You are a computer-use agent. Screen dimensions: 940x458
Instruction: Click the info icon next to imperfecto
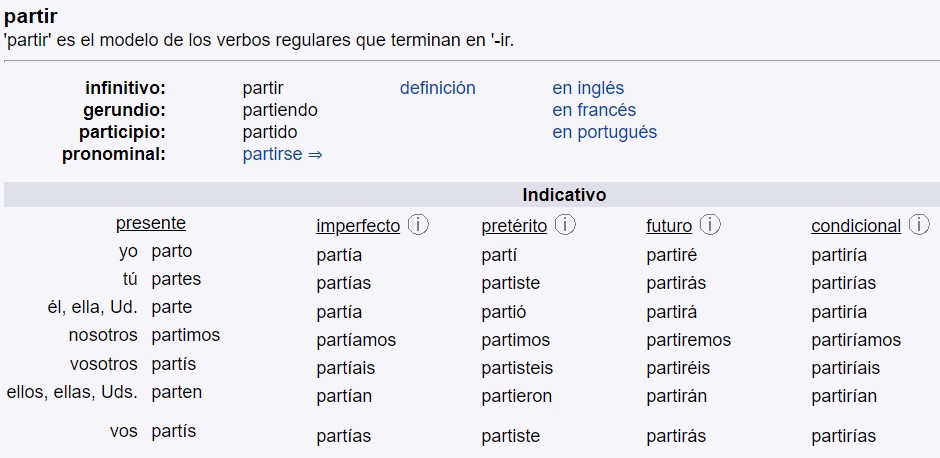[418, 225]
